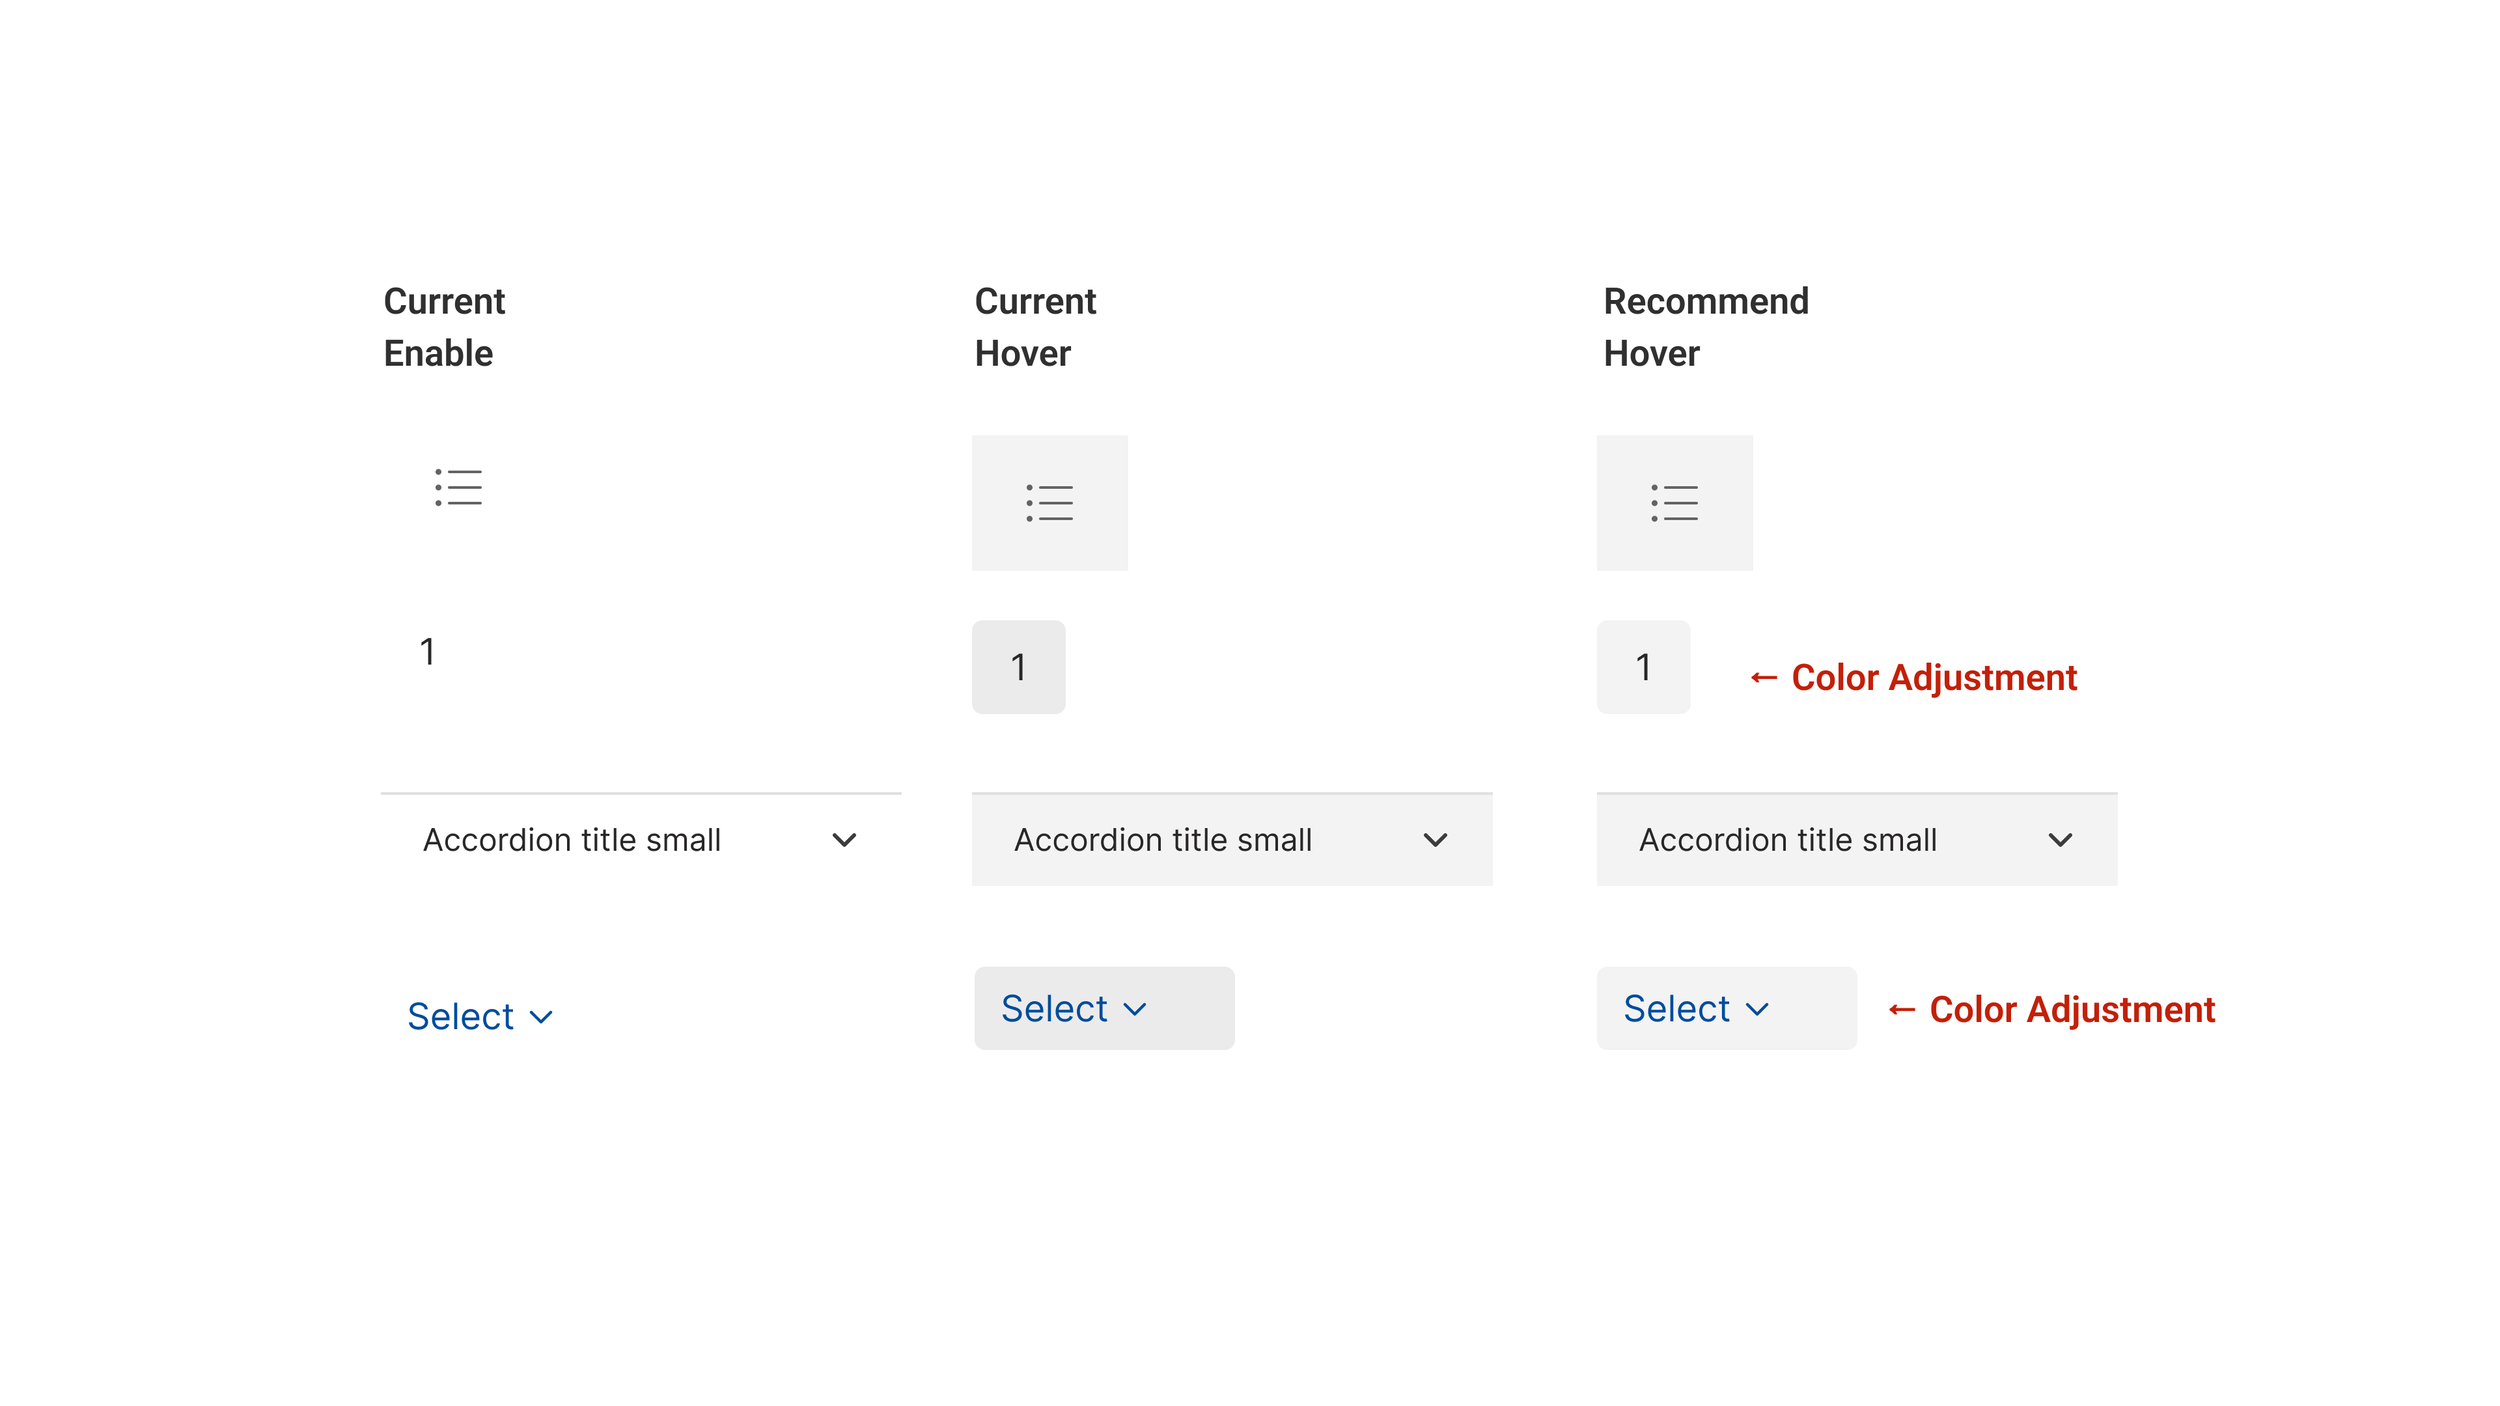Viewport: 2500px width, 1406px height.
Task: Click the page 1 button beside Color Adjustment
Action: coord(1643,667)
